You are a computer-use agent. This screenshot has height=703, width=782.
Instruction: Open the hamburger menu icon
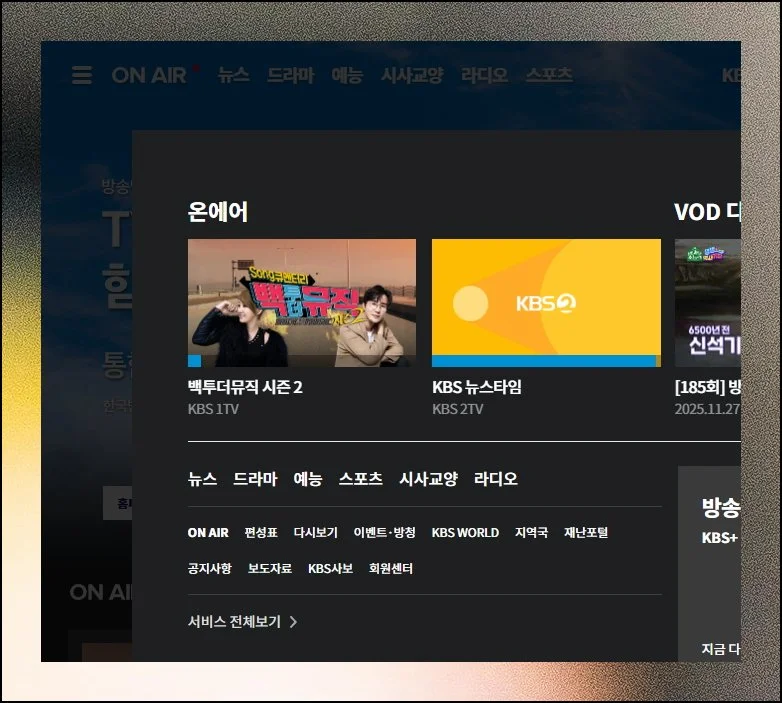click(x=82, y=75)
